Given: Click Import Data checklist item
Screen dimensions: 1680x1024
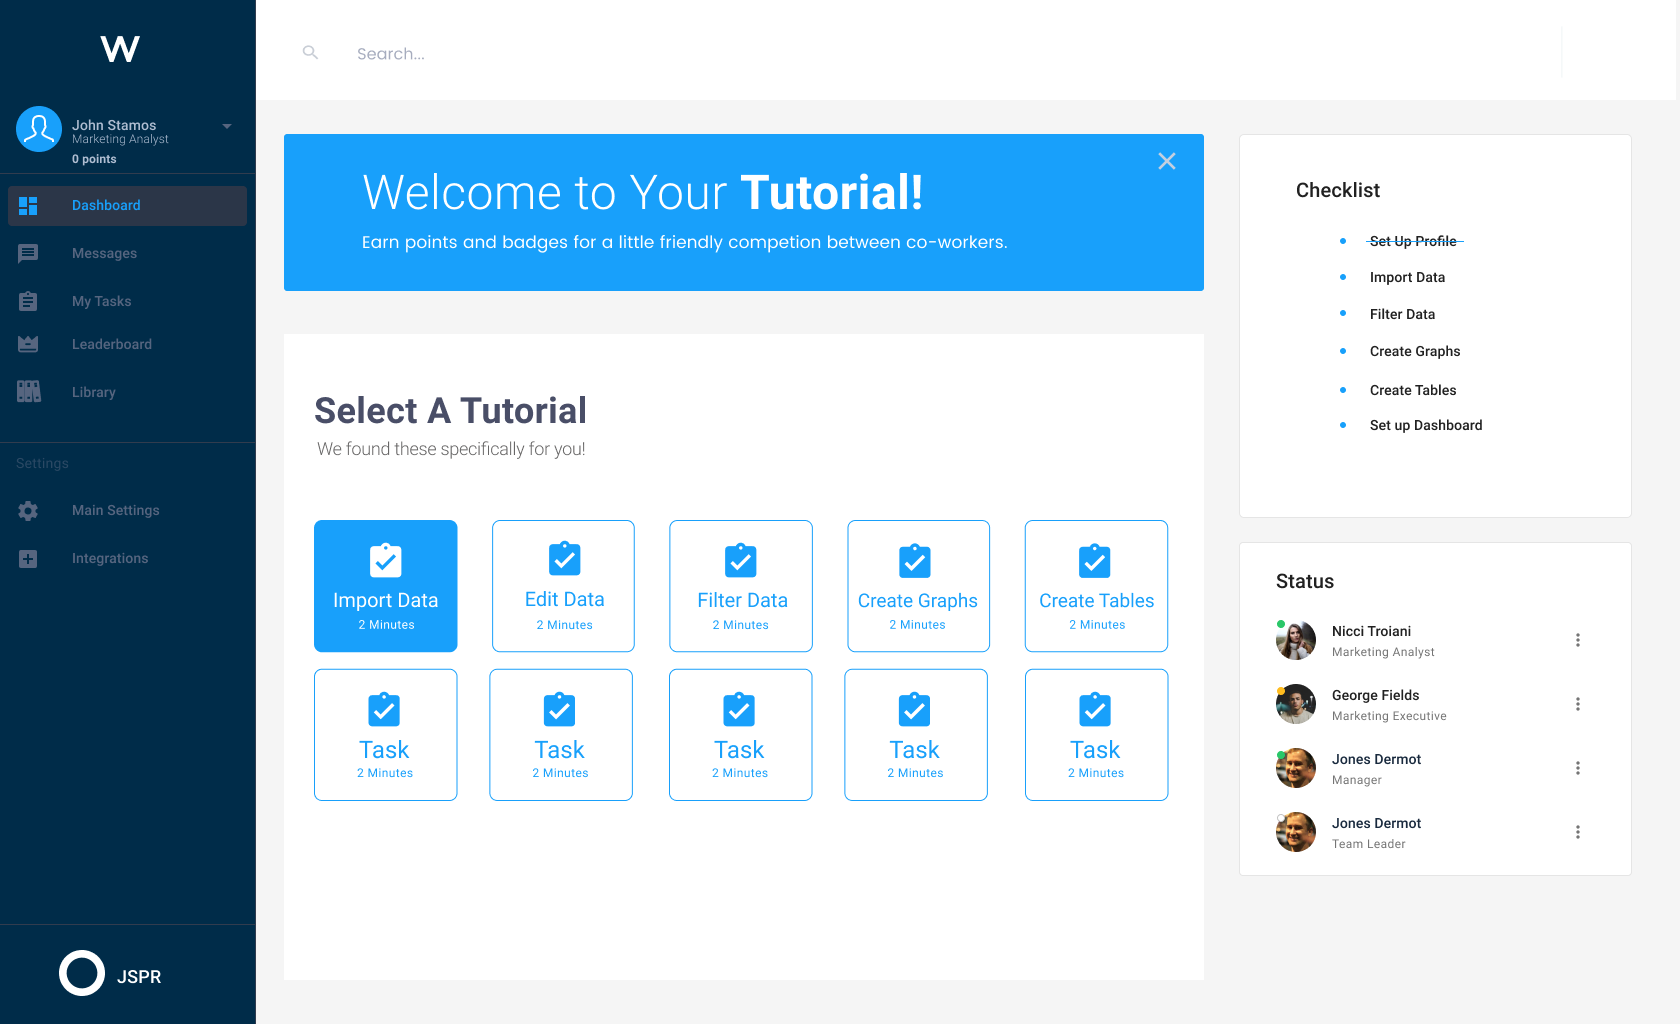Looking at the screenshot, I should 1407,278.
